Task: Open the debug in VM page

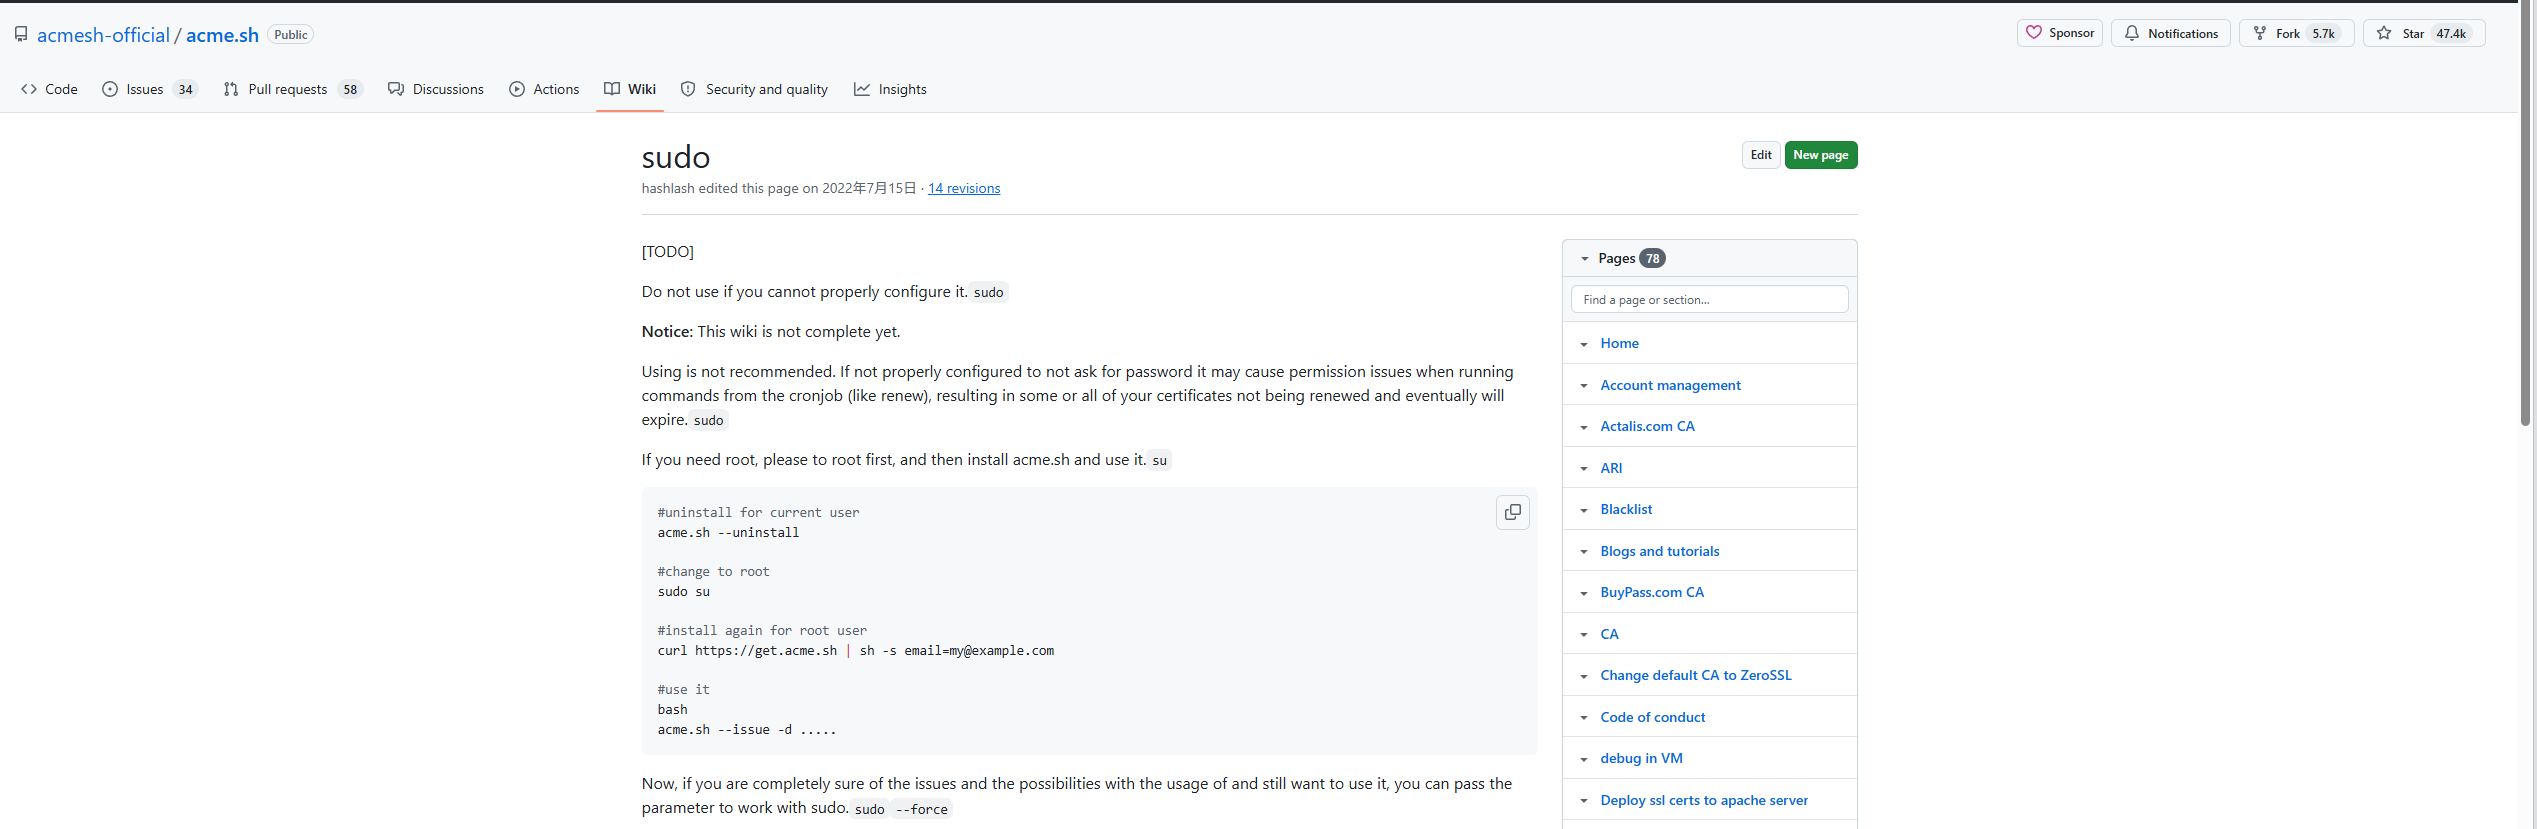Action: [1641, 758]
